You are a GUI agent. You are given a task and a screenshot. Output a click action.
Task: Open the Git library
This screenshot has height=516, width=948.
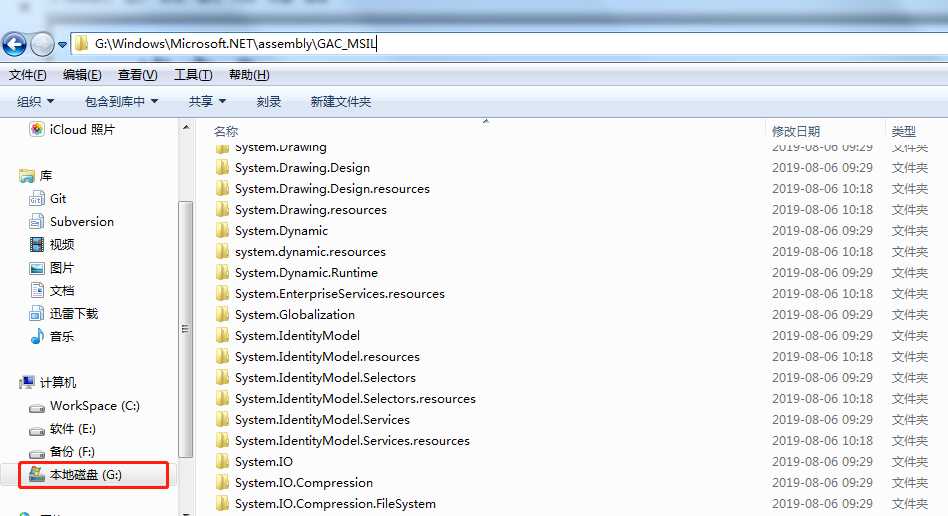click(48, 198)
